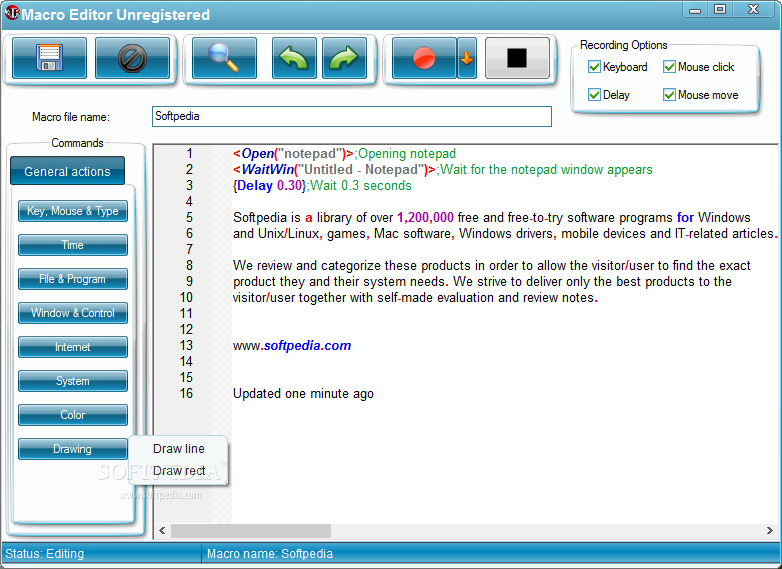Open the System commands

point(73,380)
